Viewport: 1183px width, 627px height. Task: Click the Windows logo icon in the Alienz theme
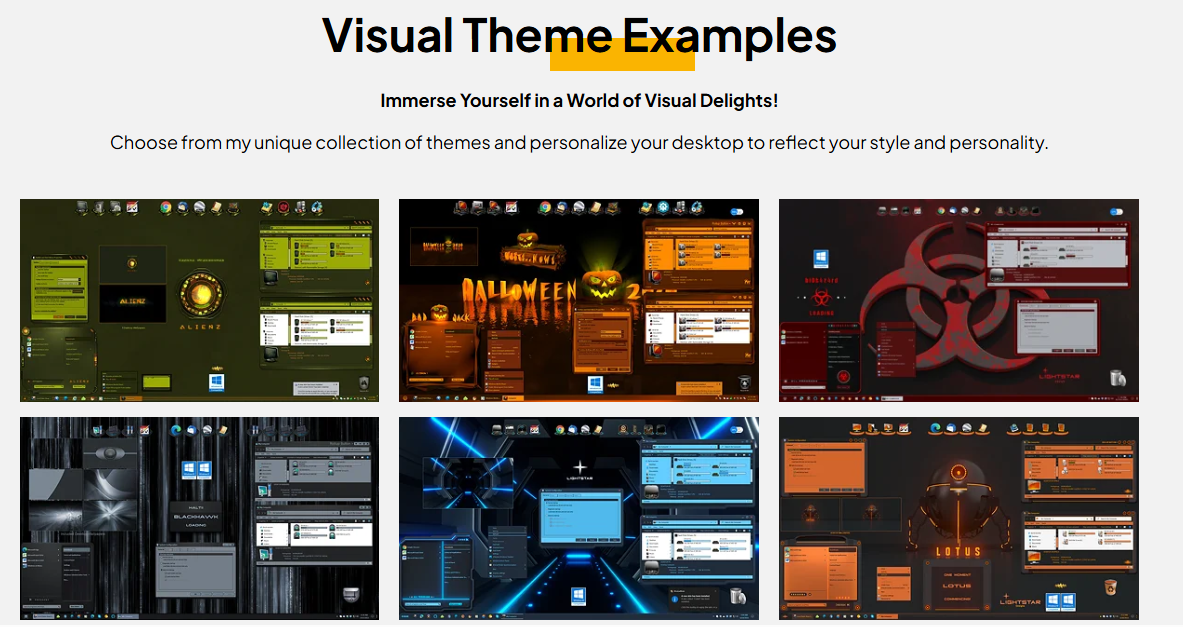pyautogui.click(x=215, y=382)
